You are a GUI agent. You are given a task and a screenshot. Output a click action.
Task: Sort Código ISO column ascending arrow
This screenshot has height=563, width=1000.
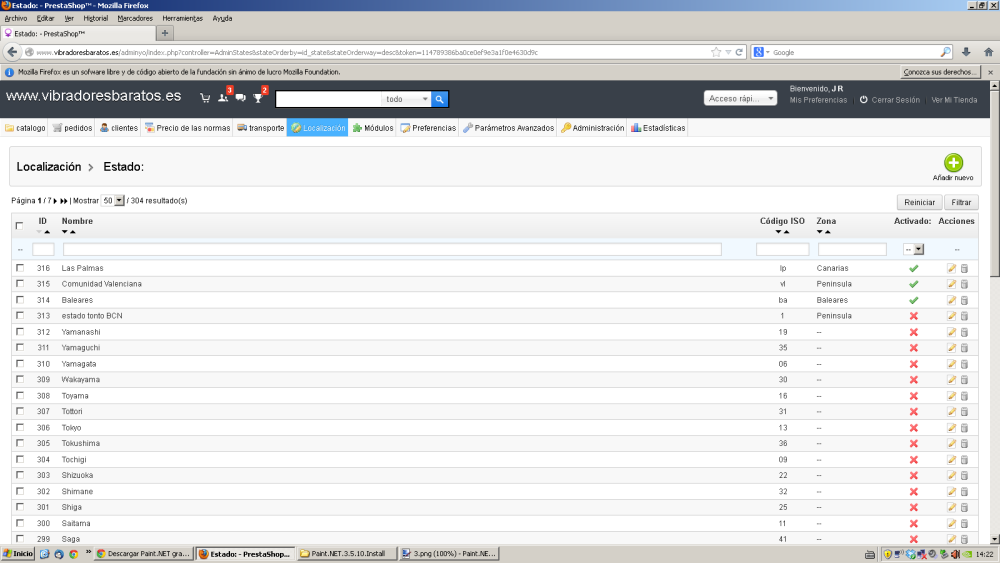tap(786, 232)
